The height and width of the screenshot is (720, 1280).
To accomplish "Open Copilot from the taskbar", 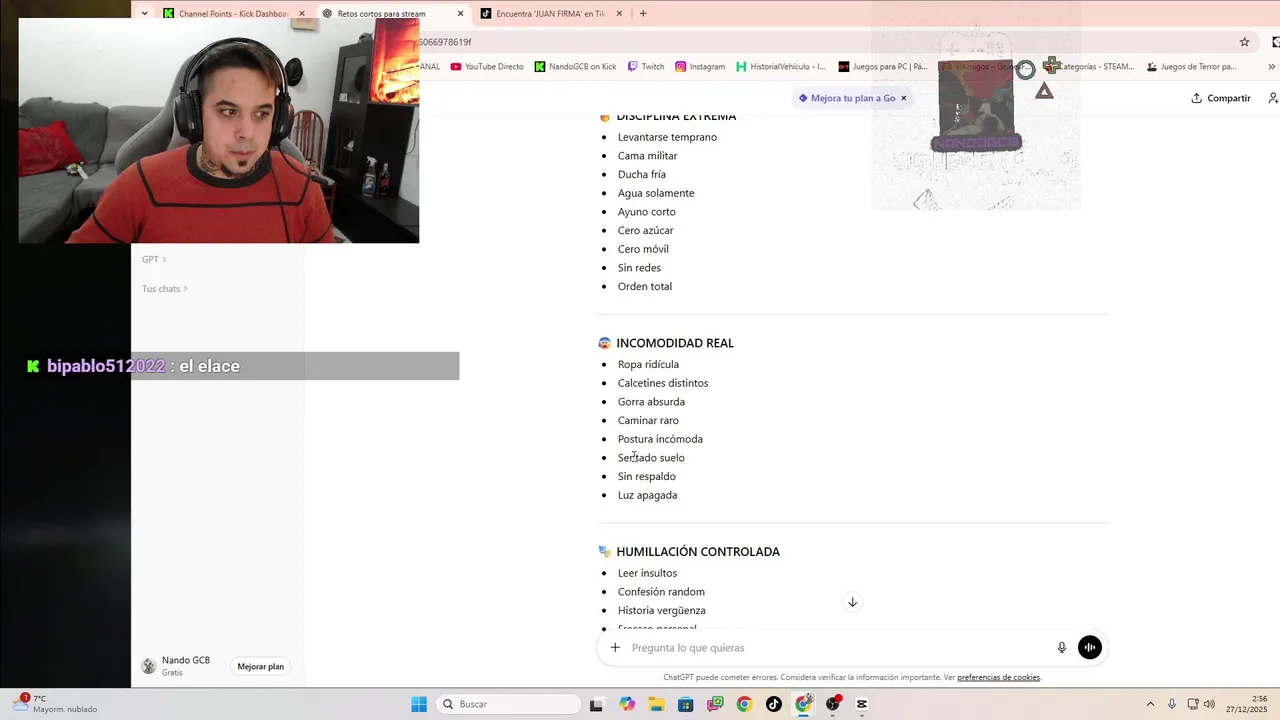I will (627, 704).
